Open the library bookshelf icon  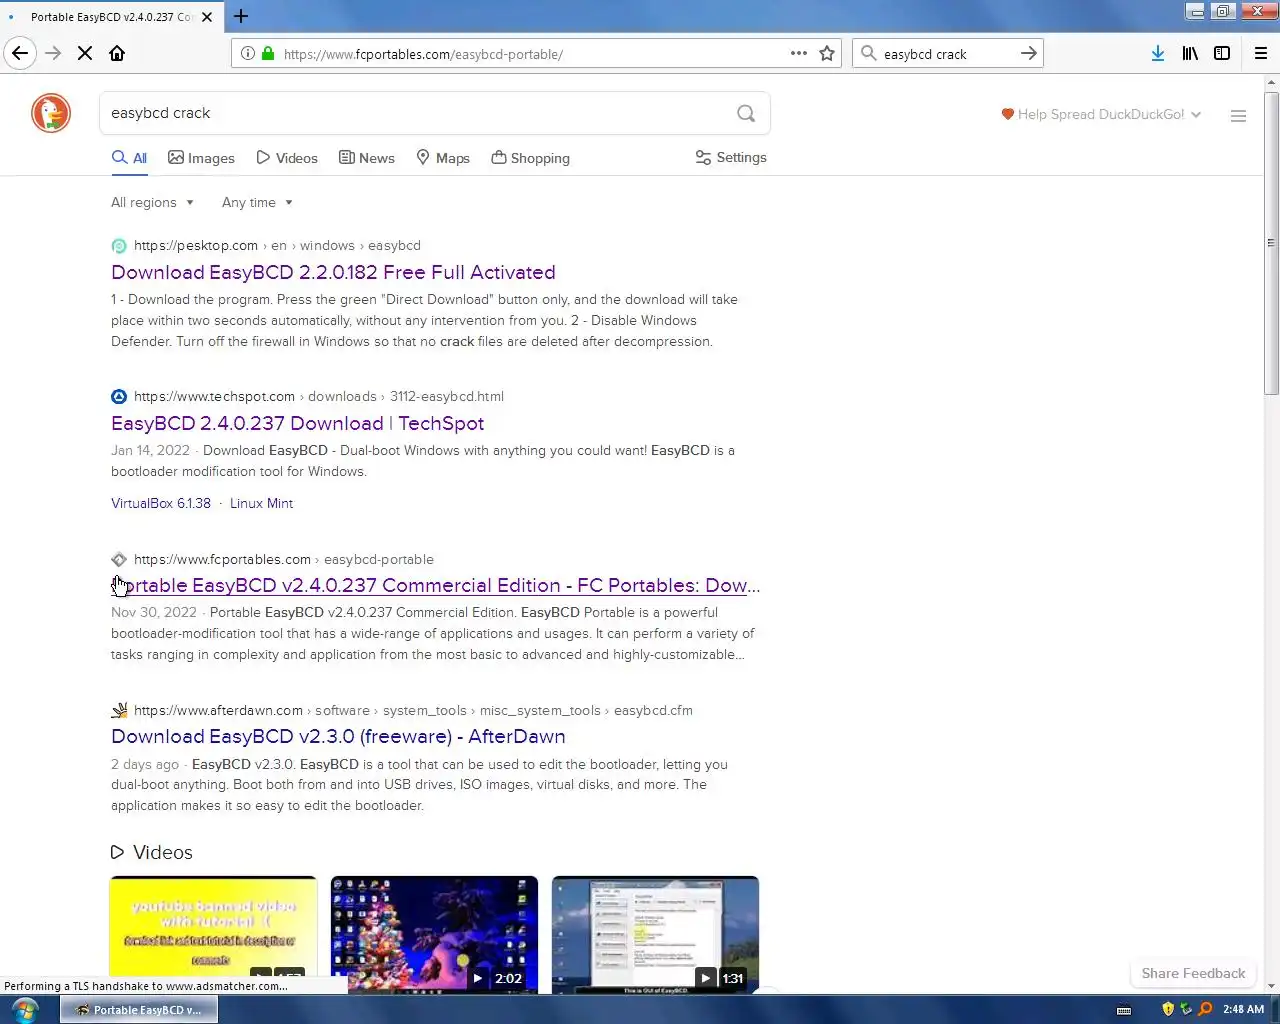(x=1190, y=53)
